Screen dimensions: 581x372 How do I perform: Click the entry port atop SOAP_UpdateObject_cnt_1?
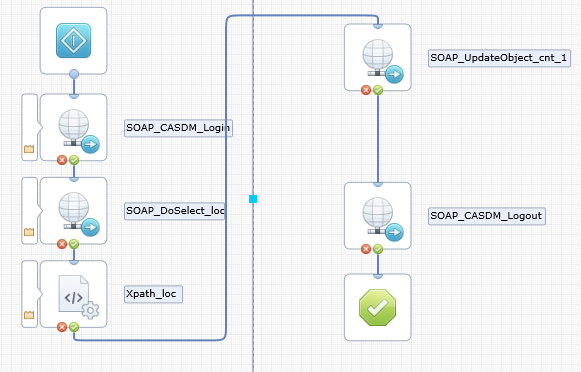point(378,26)
